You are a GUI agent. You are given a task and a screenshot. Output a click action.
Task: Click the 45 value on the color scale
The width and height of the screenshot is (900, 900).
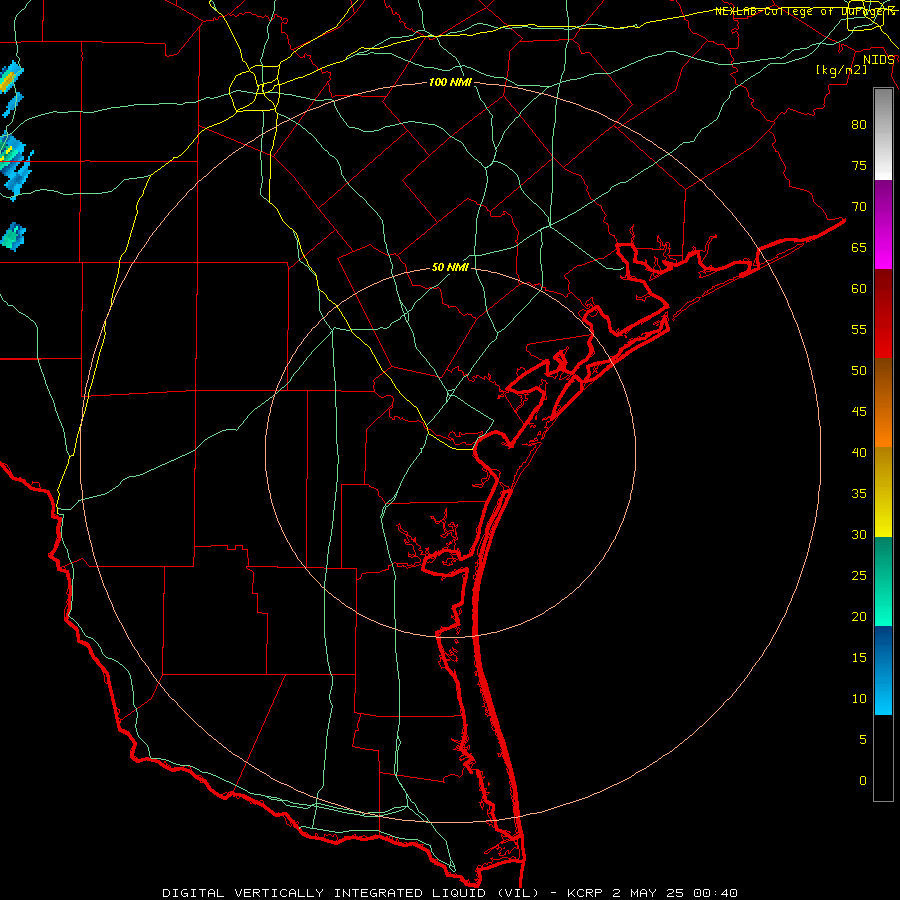[859, 412]
